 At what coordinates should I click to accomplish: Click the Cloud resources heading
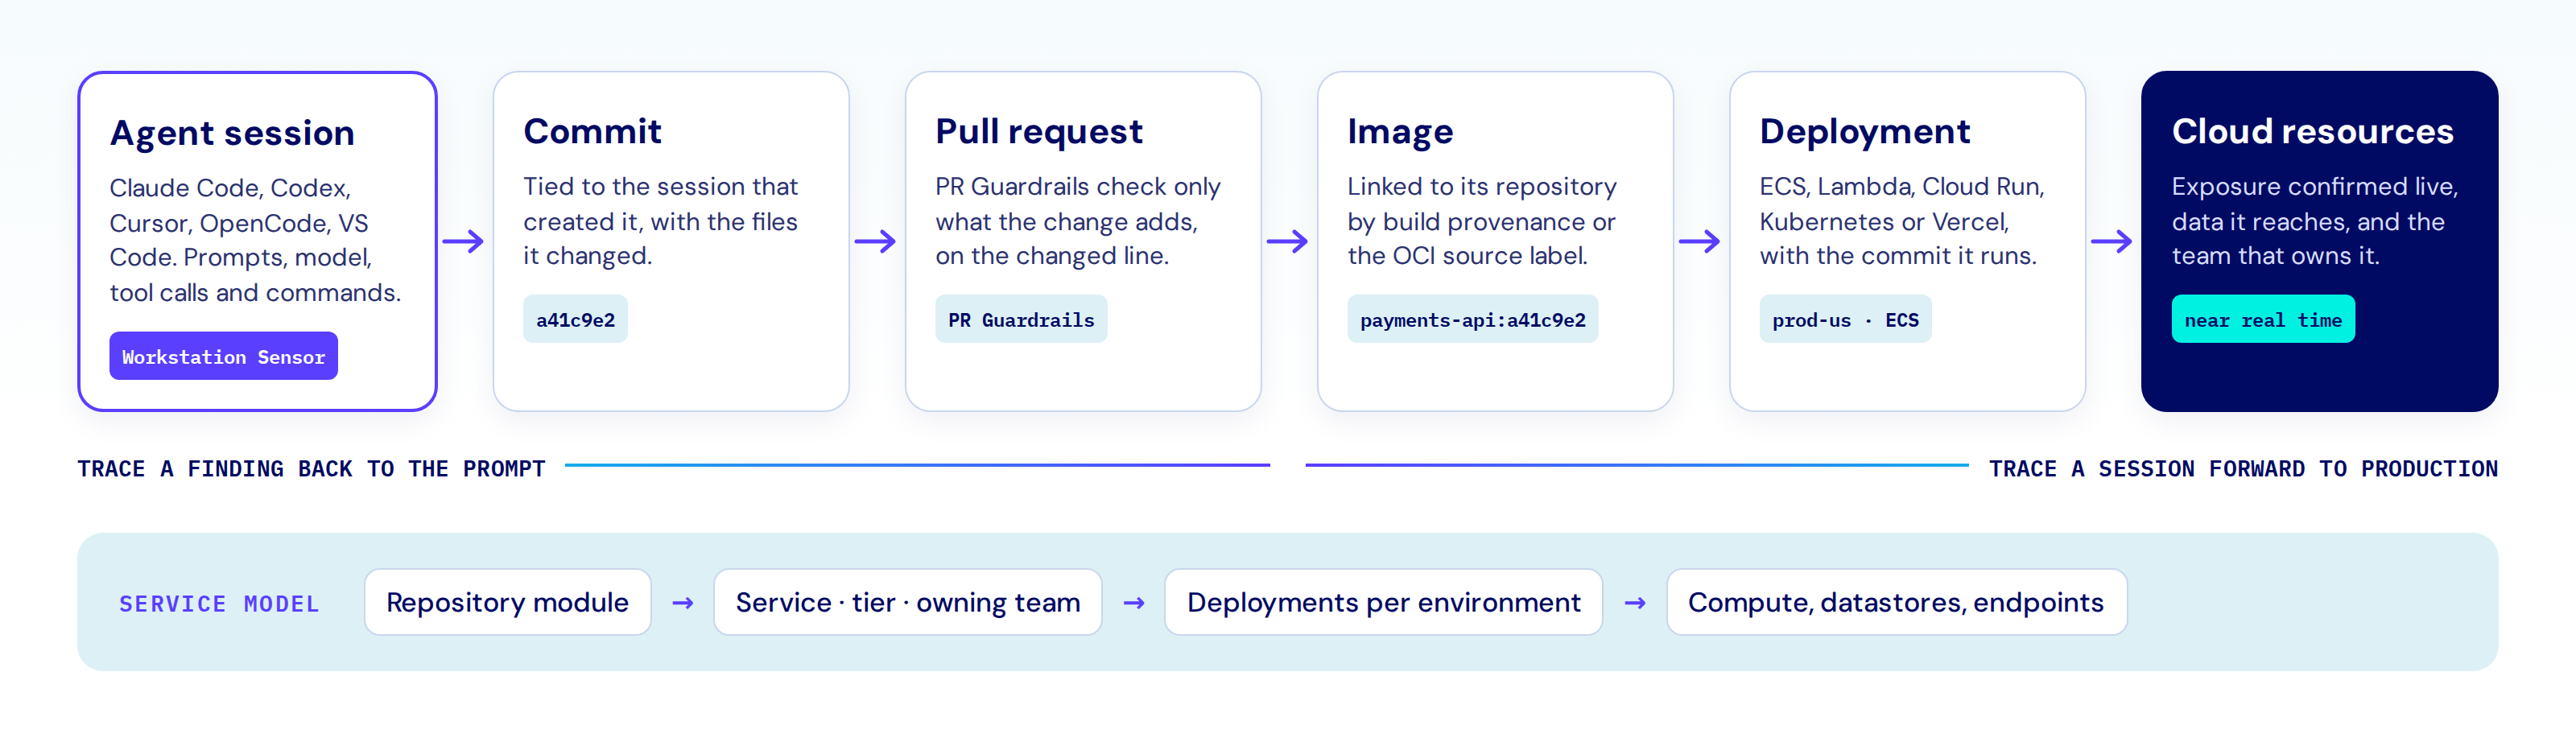click(x=2312, y=131)
